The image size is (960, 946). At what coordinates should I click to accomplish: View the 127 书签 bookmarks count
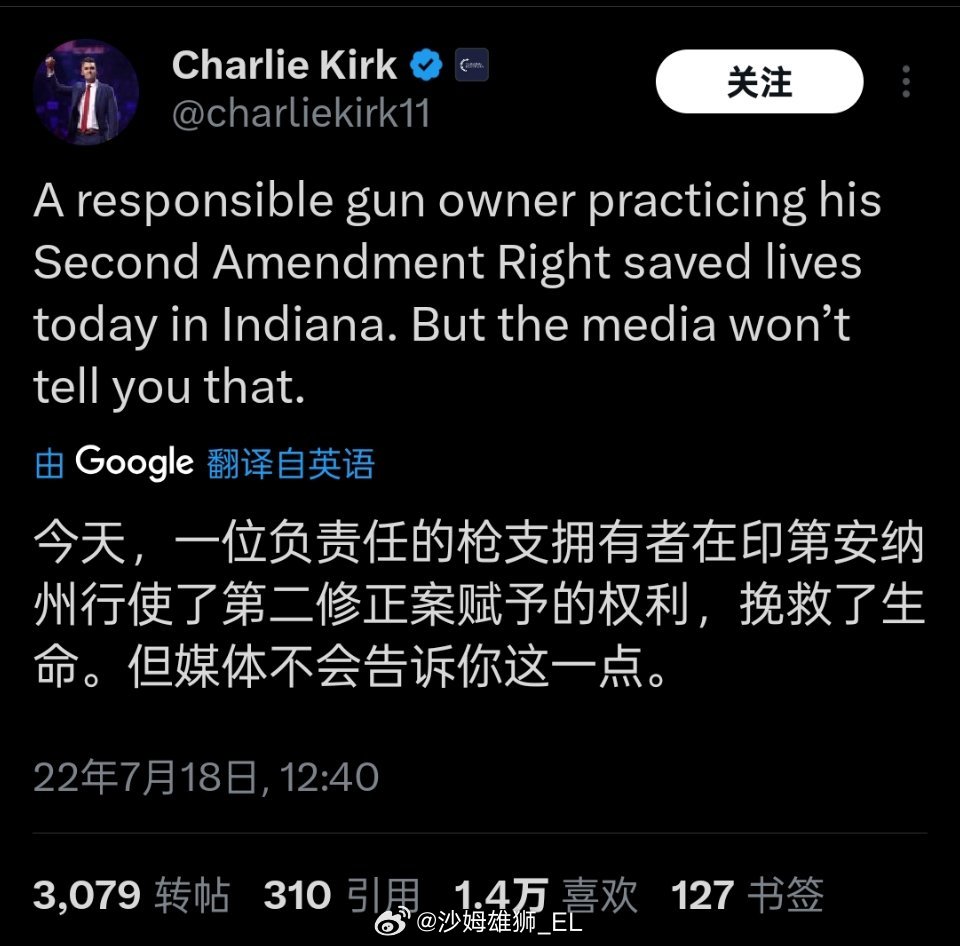click(748, 895)
